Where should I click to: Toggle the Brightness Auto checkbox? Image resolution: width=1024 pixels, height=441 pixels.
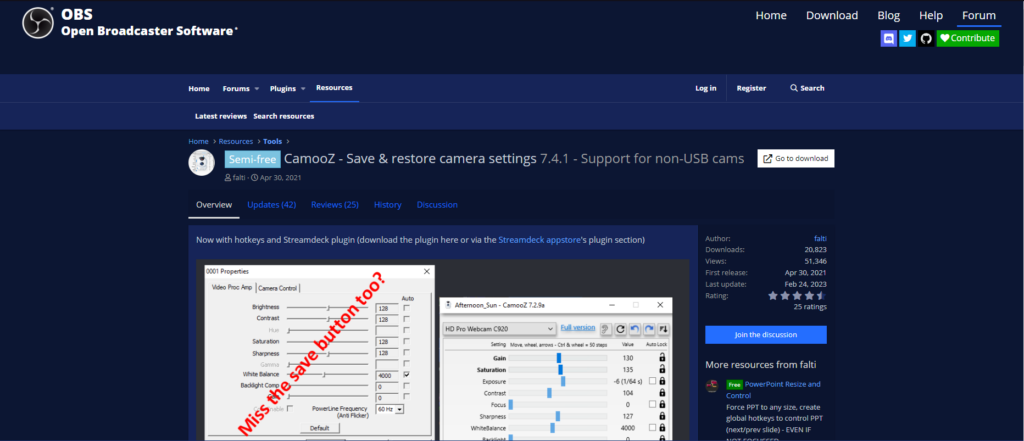(x=406, y=308)
